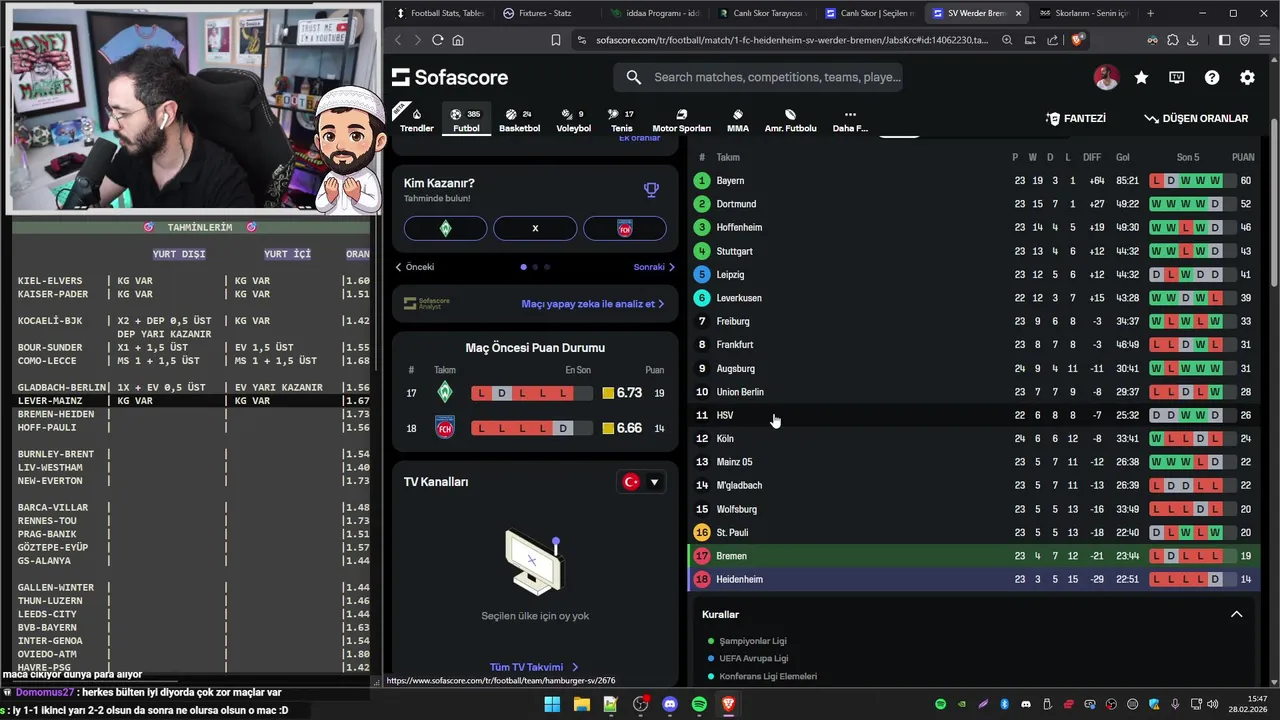Open Sofascore settings gear
This screenshot has width=1280, height=720.
coord(1247,77)
